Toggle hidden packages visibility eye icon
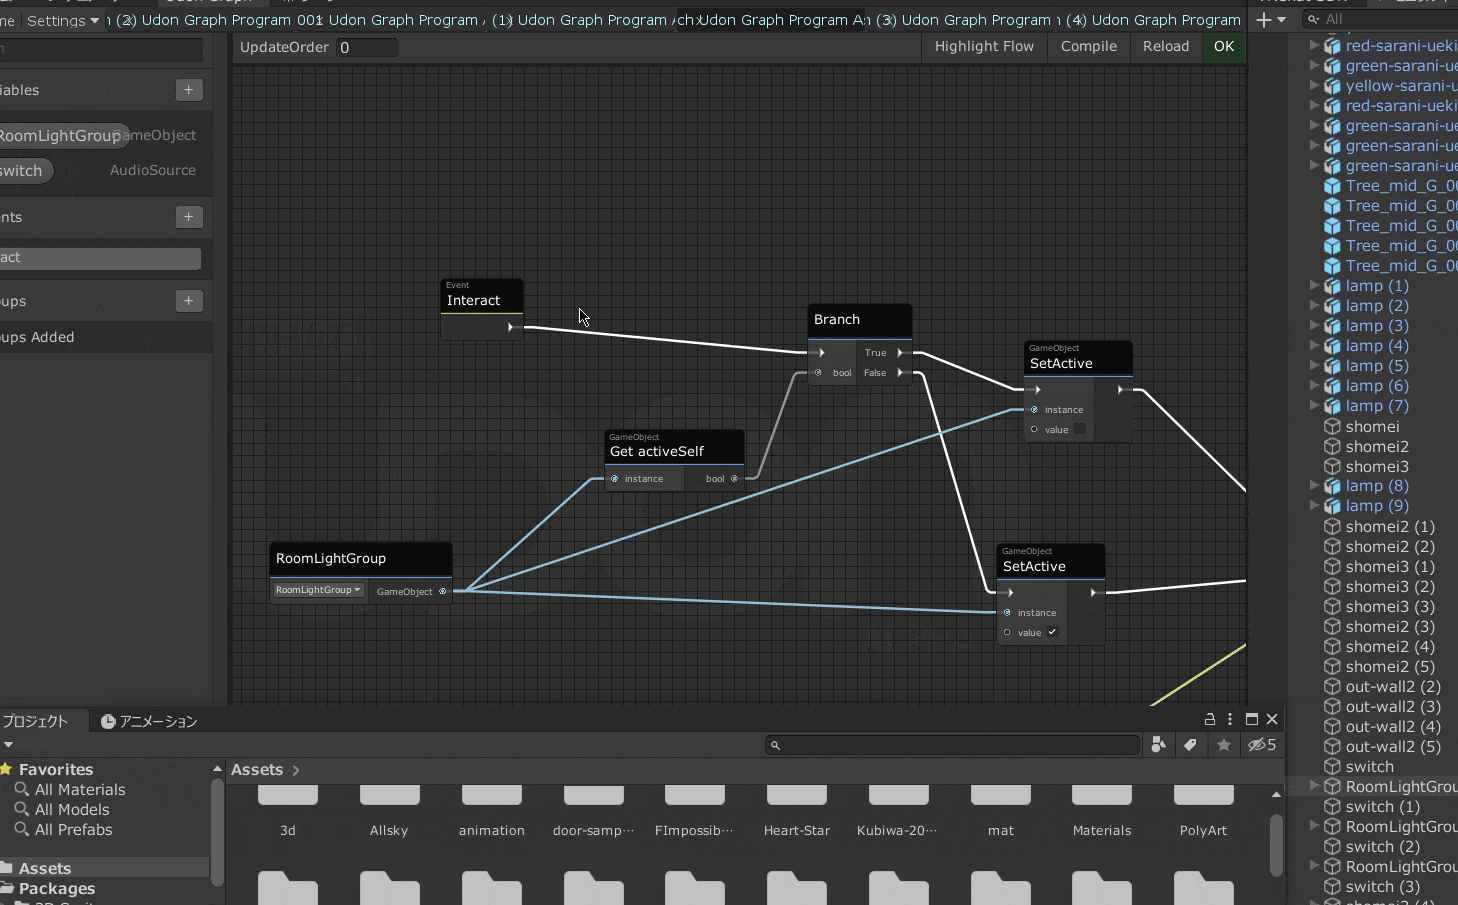1458x905 pixels. (1261, 745)
